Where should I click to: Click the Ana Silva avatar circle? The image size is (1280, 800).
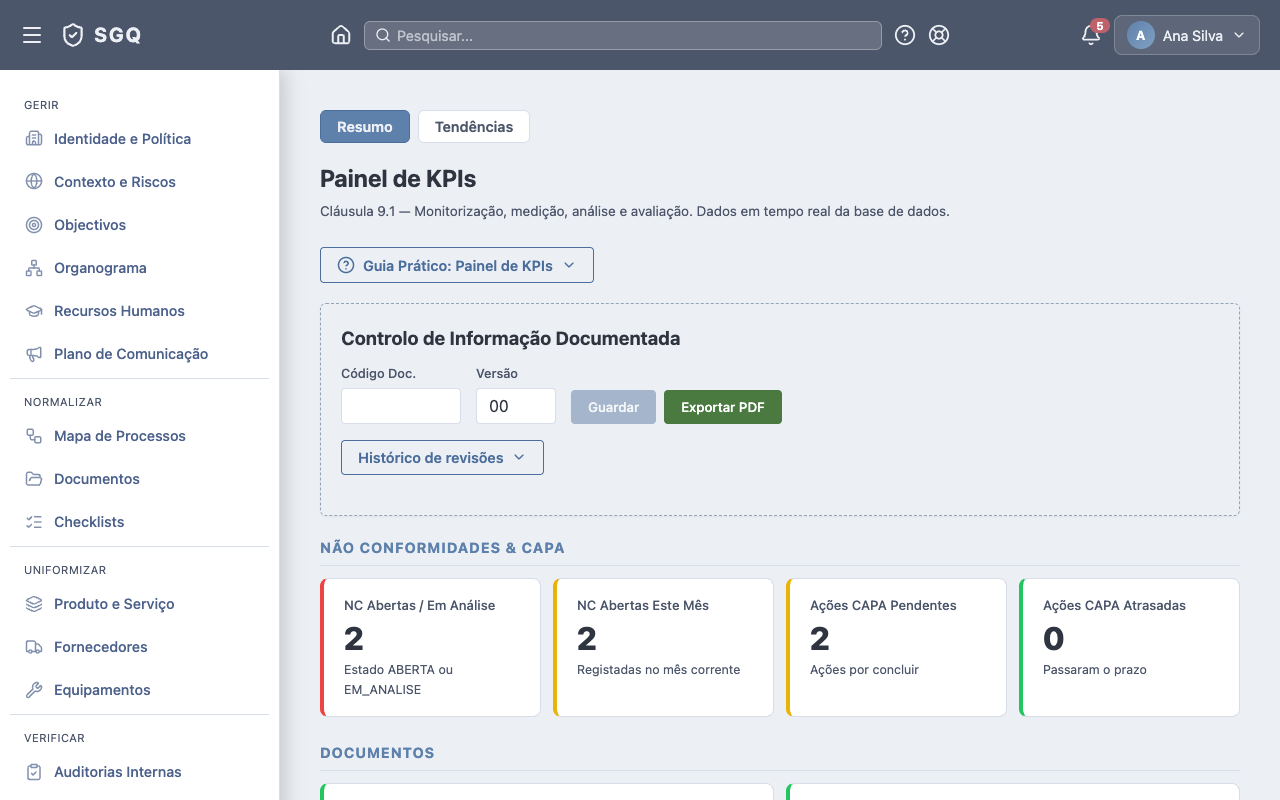1141,35
